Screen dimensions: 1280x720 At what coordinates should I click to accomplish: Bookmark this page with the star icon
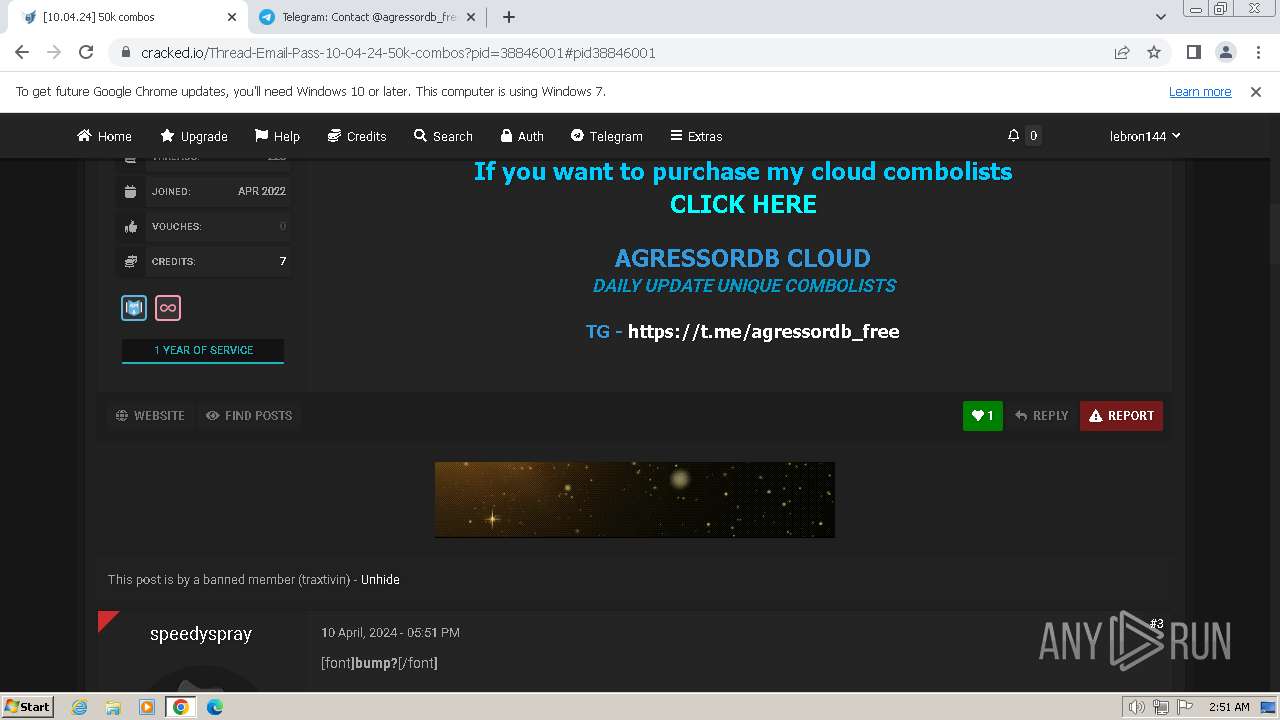coord(1154,52)
